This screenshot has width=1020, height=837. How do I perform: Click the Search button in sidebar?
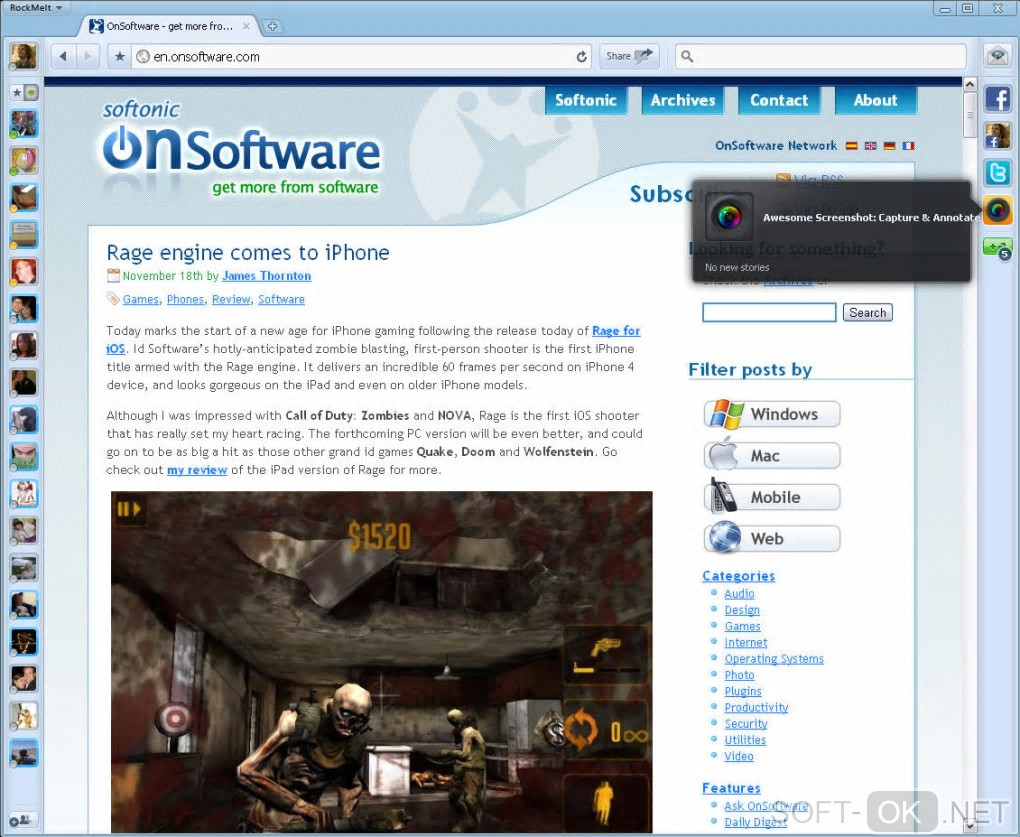coord(868,312)
